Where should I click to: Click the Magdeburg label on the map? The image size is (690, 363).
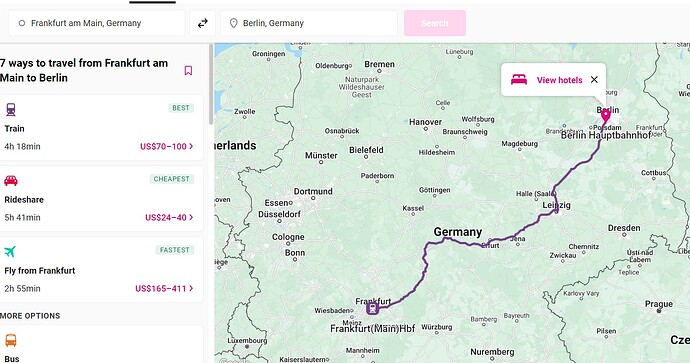click(x=520, y=144)
